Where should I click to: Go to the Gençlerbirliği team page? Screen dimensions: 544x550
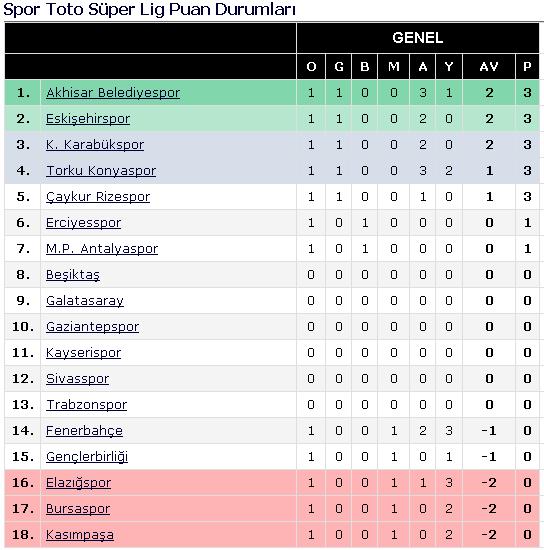[87, 456]
